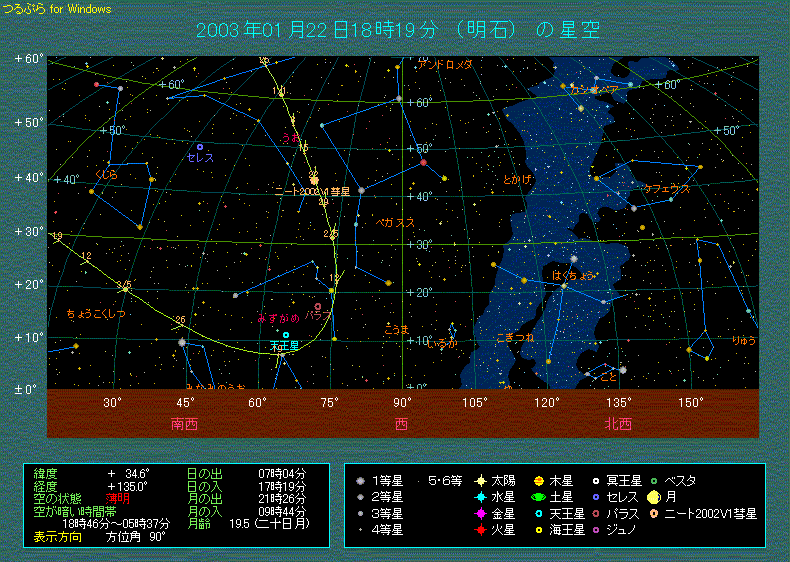Screen dimensions: 790x562
Task: Click the 北西 direction label on the horizon
Action: tap(618, 424)
